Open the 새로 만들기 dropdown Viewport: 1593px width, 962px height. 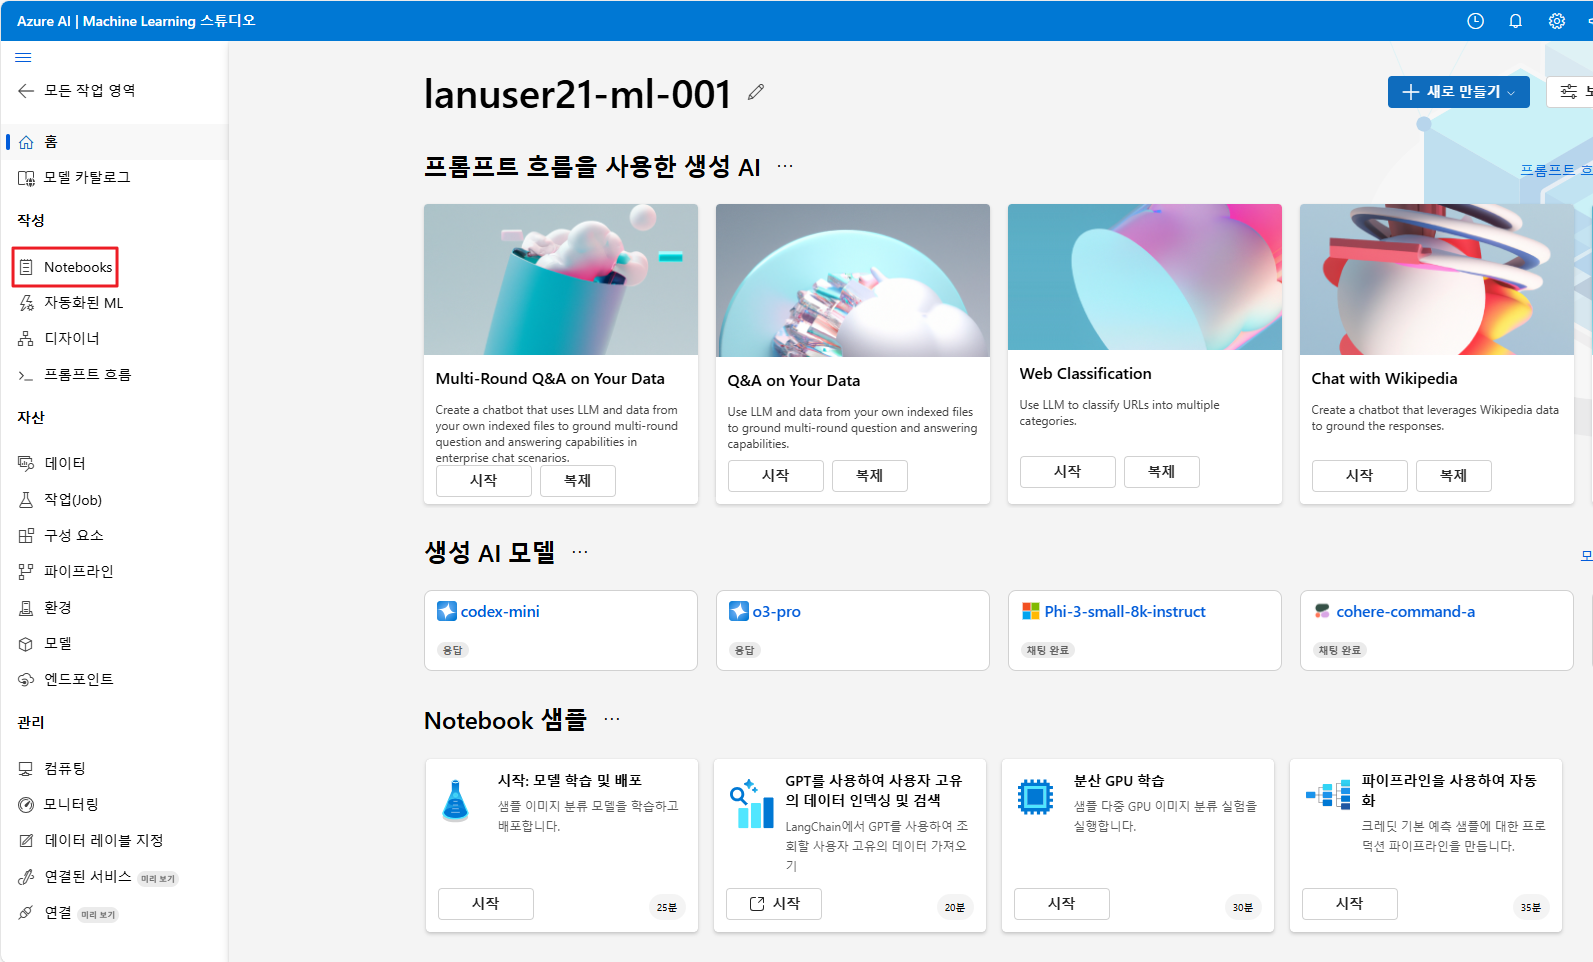pos(1458,92)
